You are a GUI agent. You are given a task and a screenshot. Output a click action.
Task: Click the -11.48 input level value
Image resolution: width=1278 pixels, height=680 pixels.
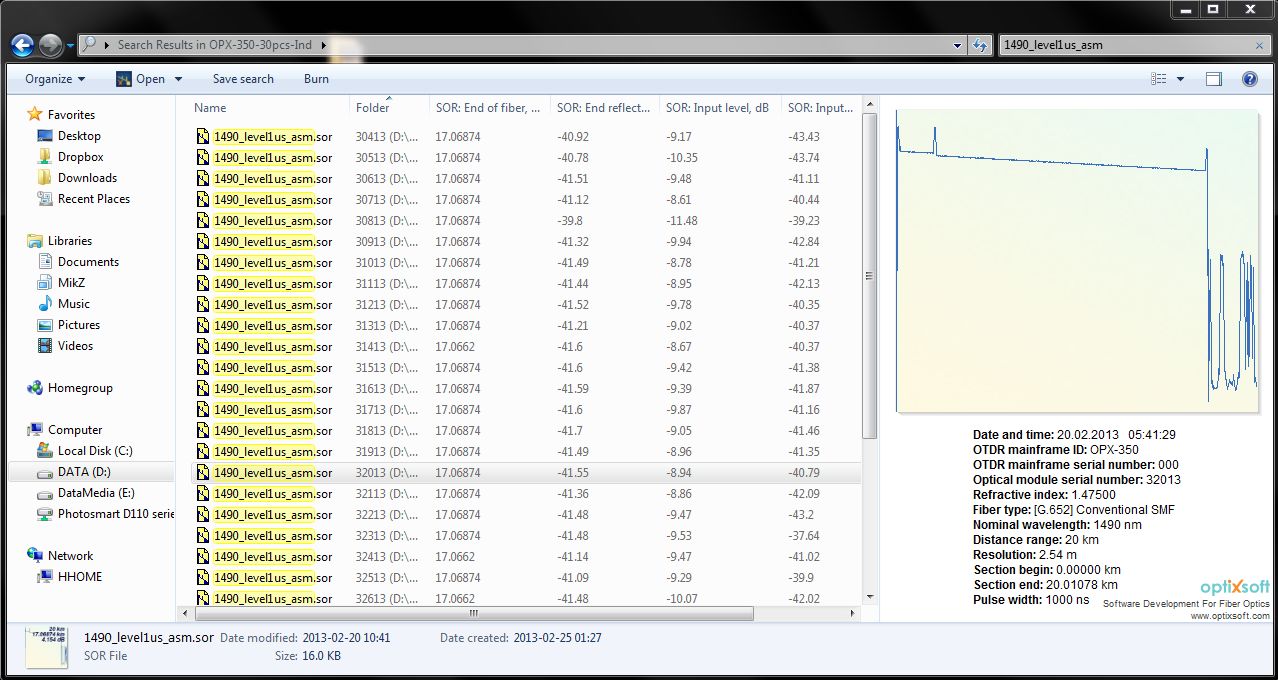682,221
